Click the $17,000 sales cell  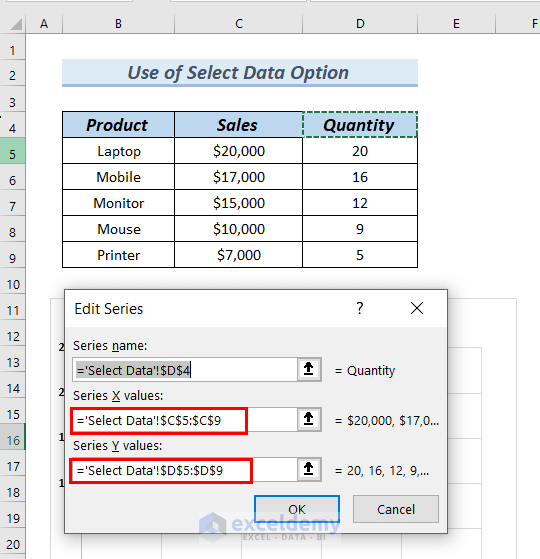pyautogui.click(x=238, y=177)
